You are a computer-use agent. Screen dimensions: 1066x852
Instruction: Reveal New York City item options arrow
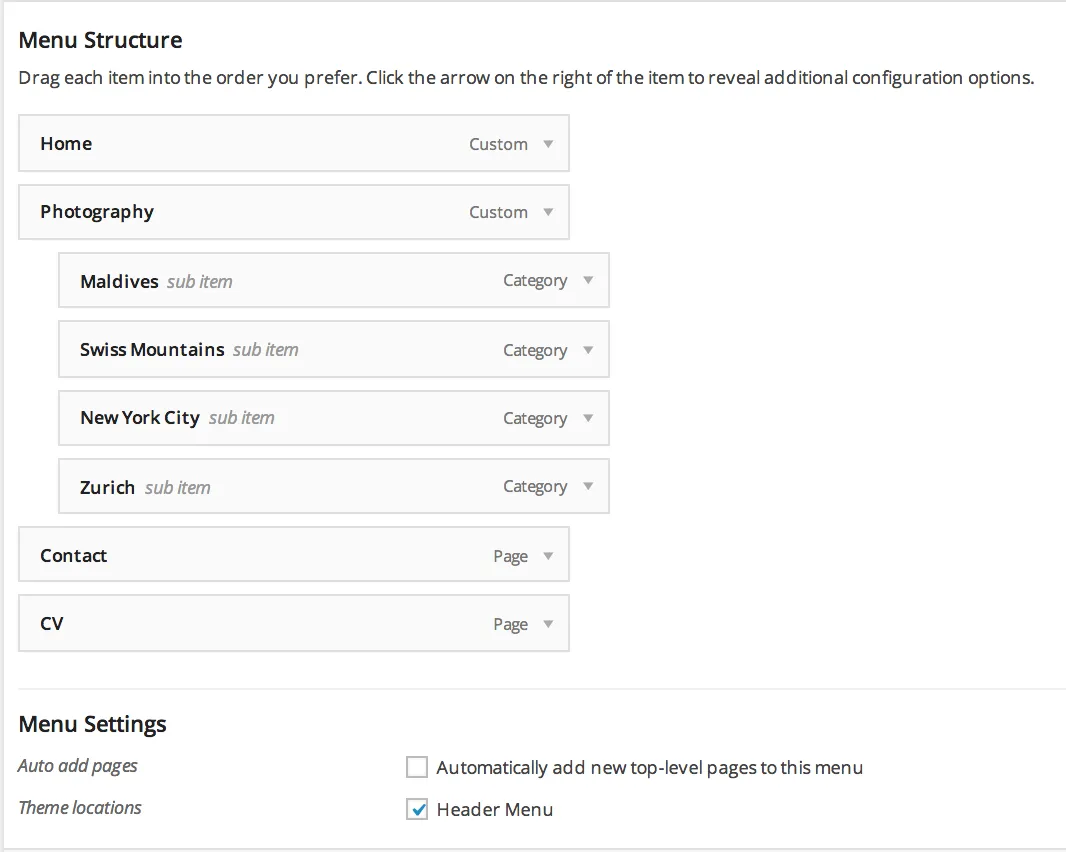588,418
